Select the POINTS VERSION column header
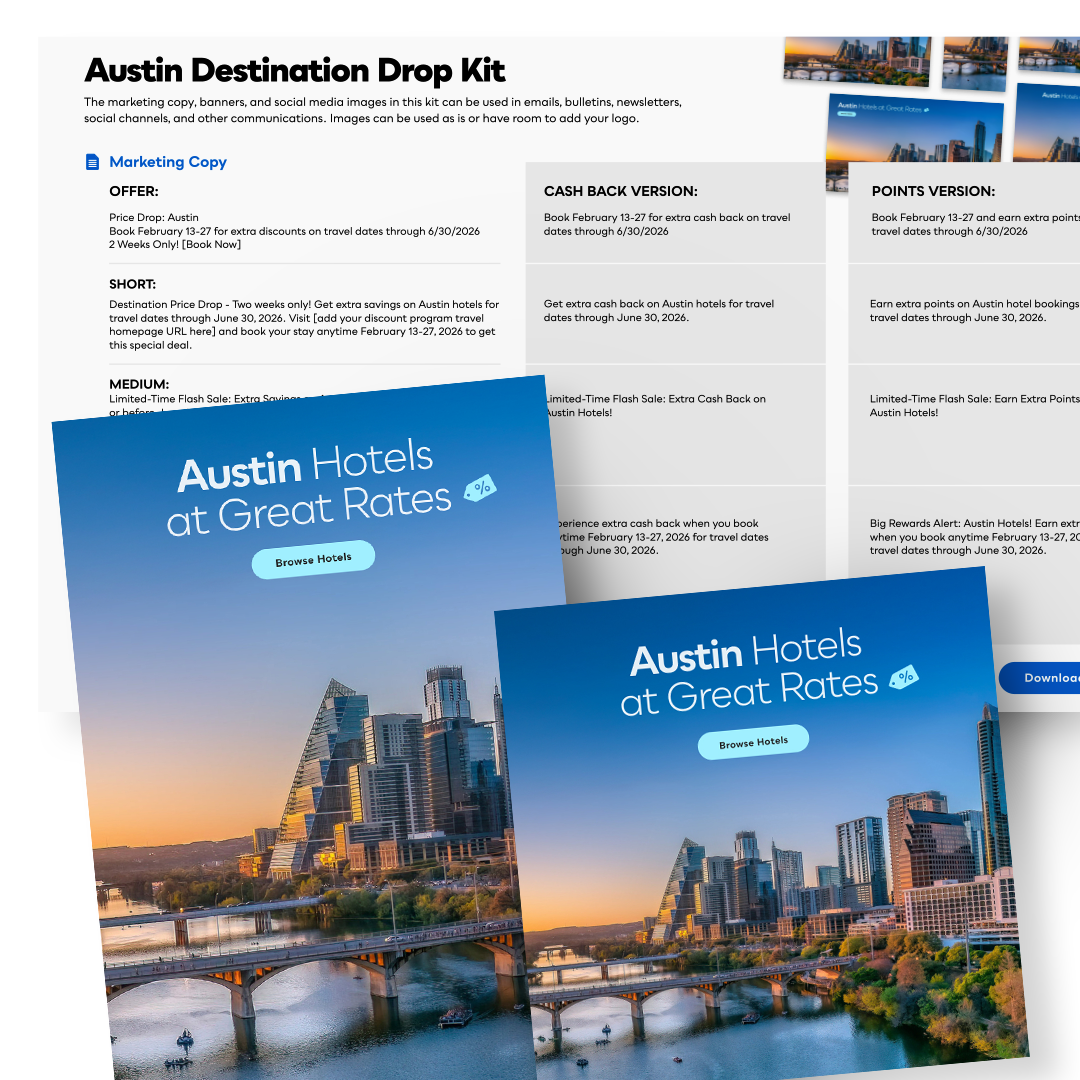The width and height of the screenshot is (1080, 1080). [933, 191]
